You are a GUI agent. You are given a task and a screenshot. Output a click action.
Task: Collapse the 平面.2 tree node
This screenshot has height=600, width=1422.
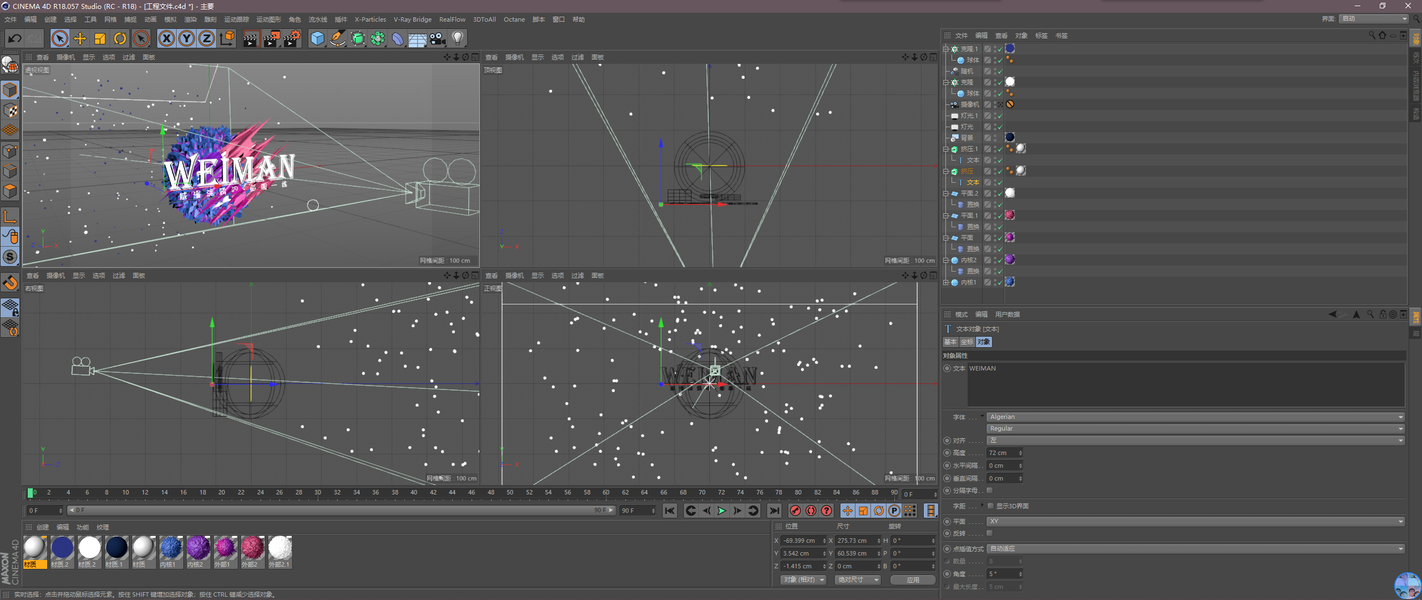coord(946,194)
